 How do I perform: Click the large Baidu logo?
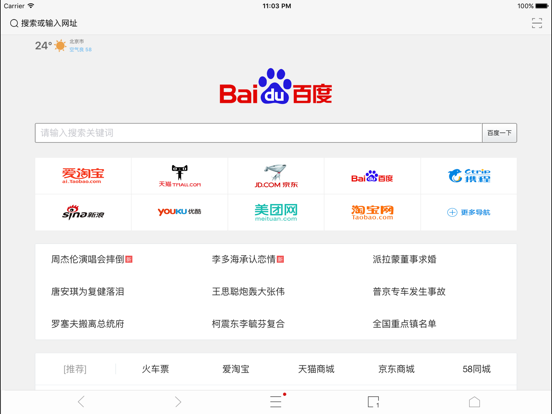coord(276,86)
